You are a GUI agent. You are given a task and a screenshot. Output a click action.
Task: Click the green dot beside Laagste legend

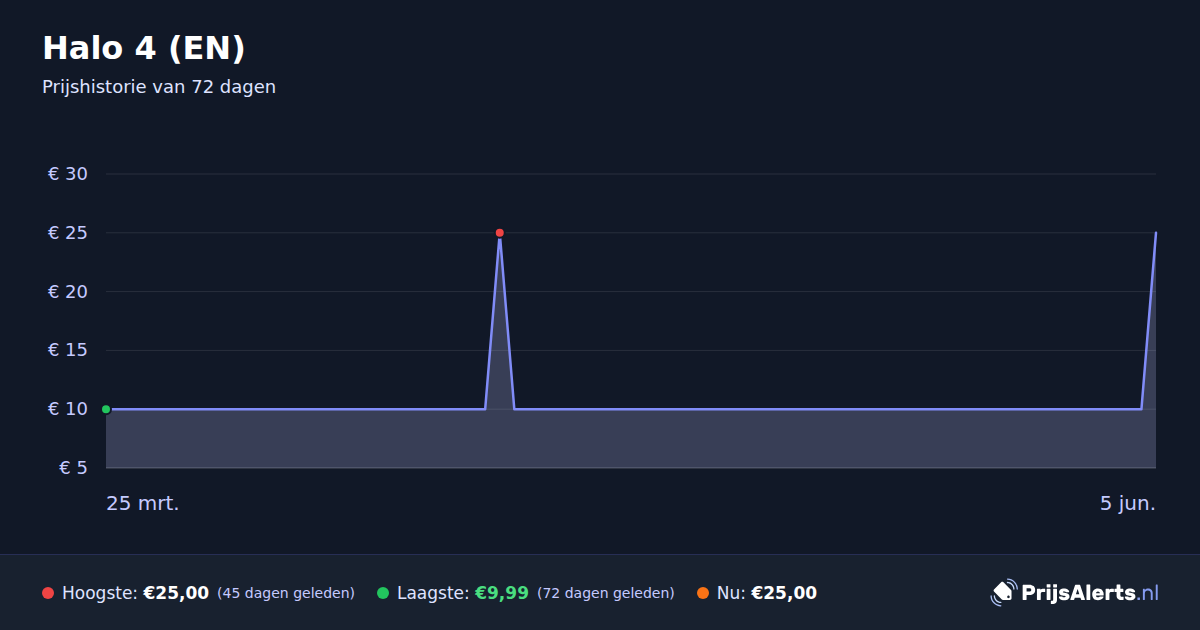coord(383,593)
